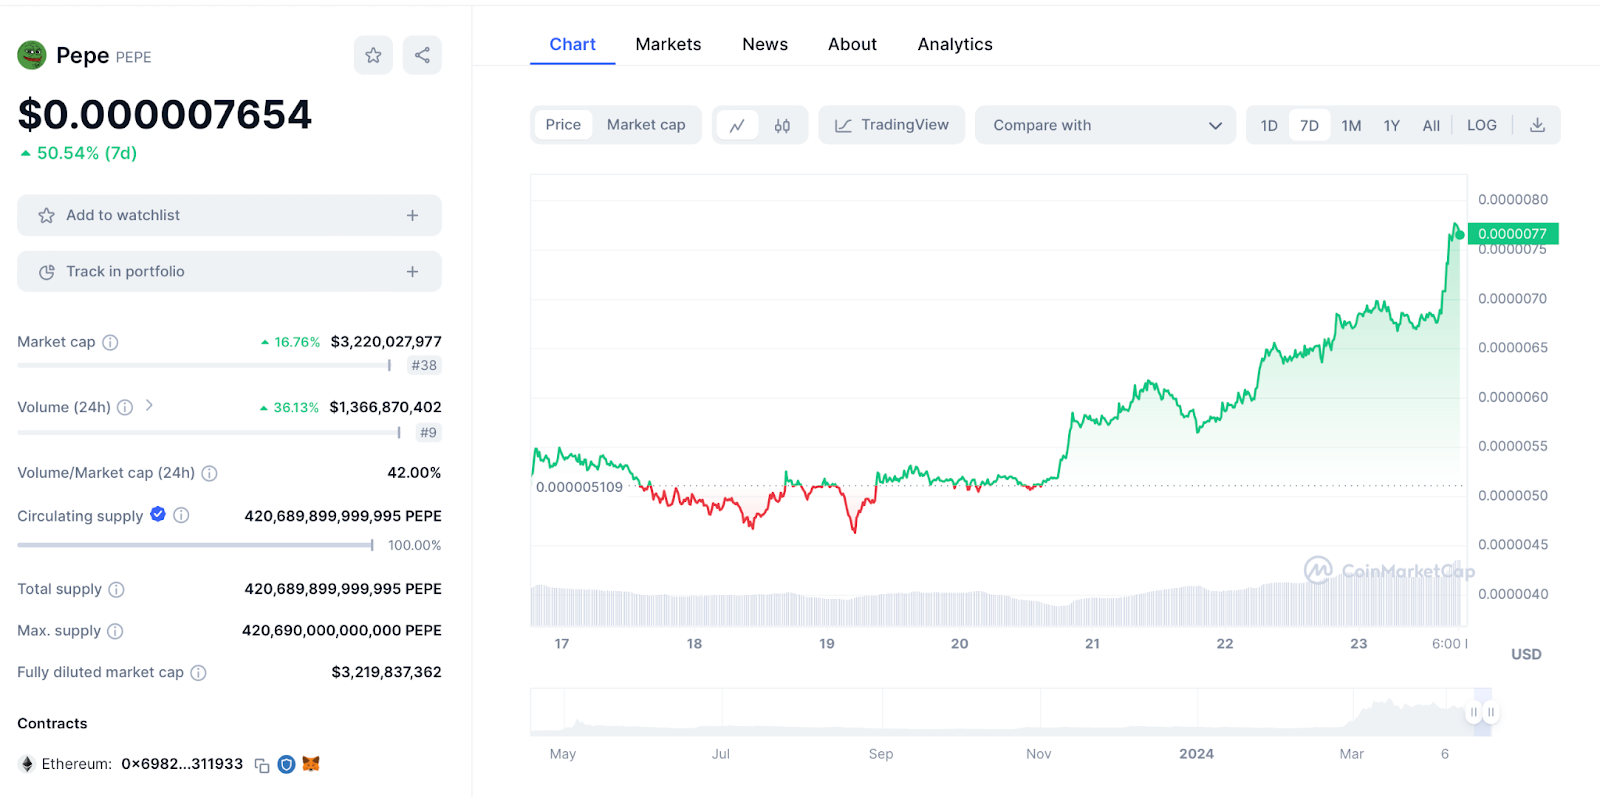Select Market cap chart mode

pos(646,125)
